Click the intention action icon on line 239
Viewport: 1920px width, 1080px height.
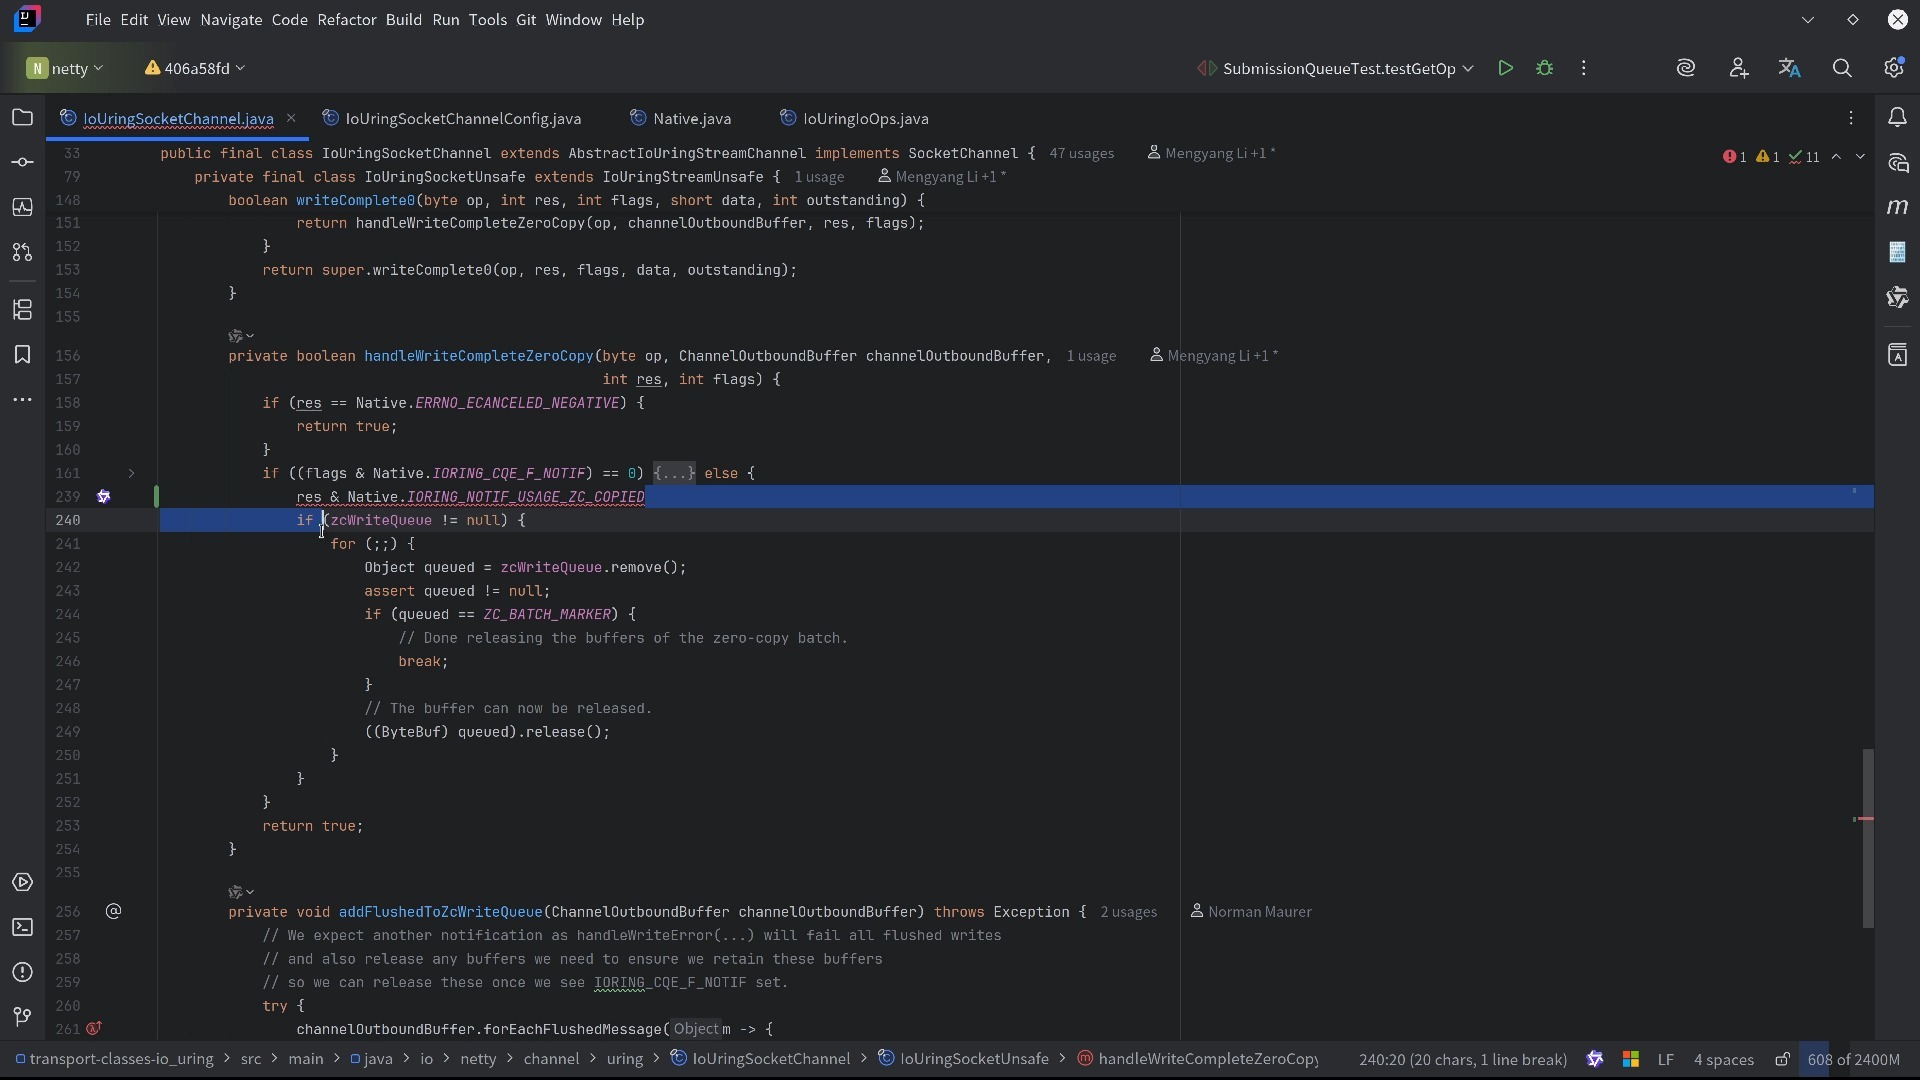pyautogui.click(x=103, y=497)
